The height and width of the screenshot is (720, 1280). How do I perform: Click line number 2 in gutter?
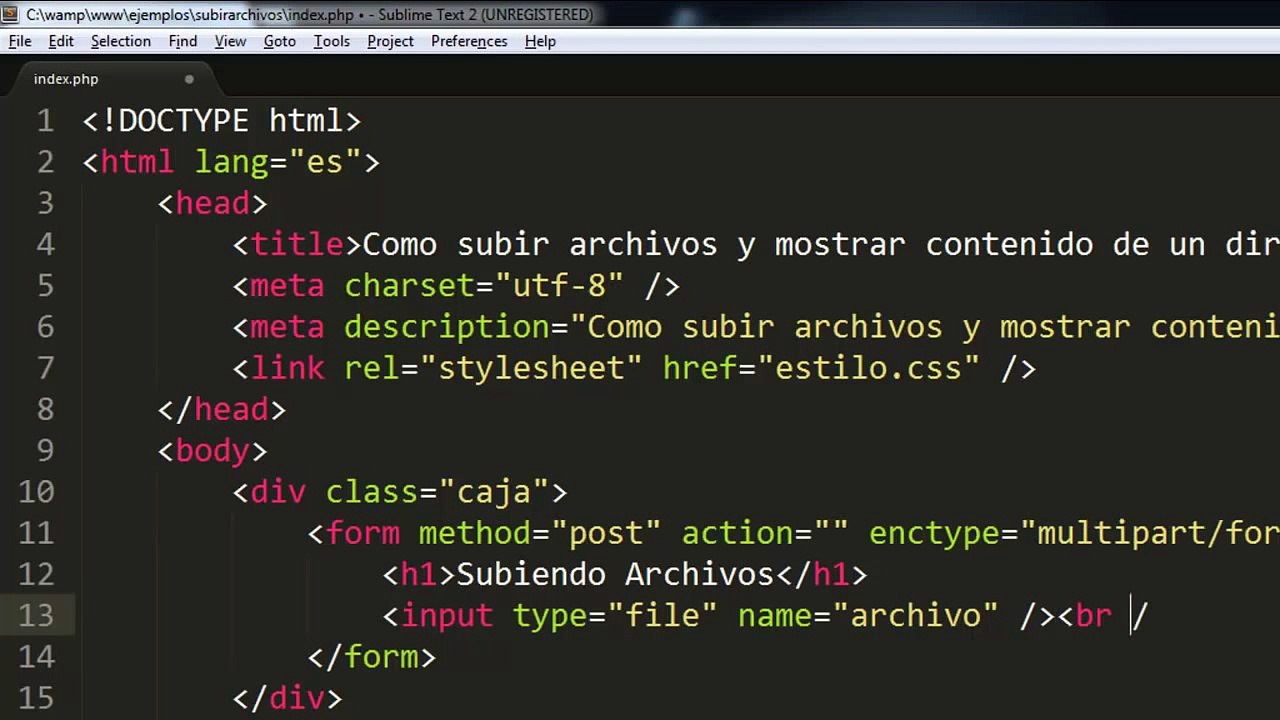click(x=46, y=162)
